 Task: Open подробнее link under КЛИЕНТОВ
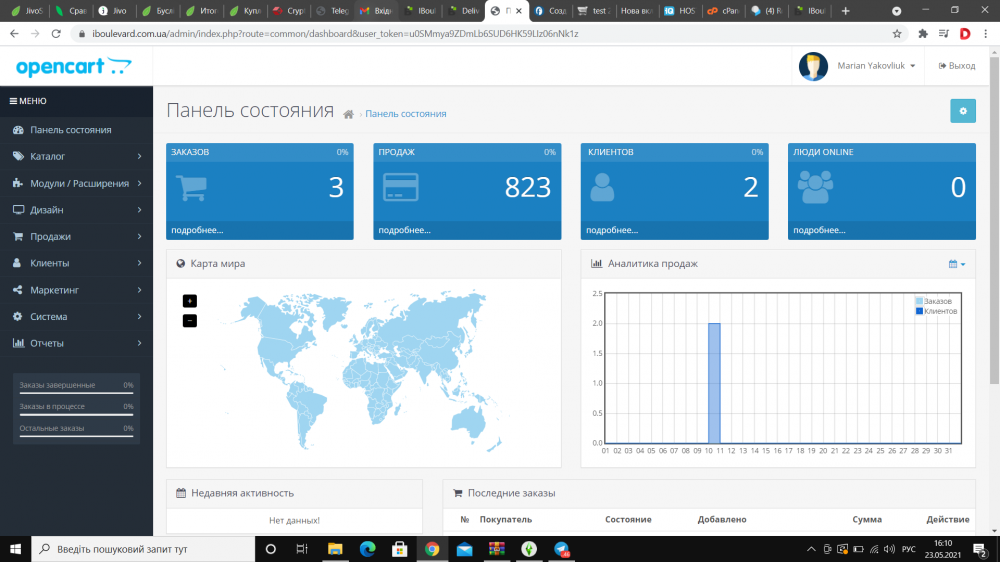tap(612, 230)
